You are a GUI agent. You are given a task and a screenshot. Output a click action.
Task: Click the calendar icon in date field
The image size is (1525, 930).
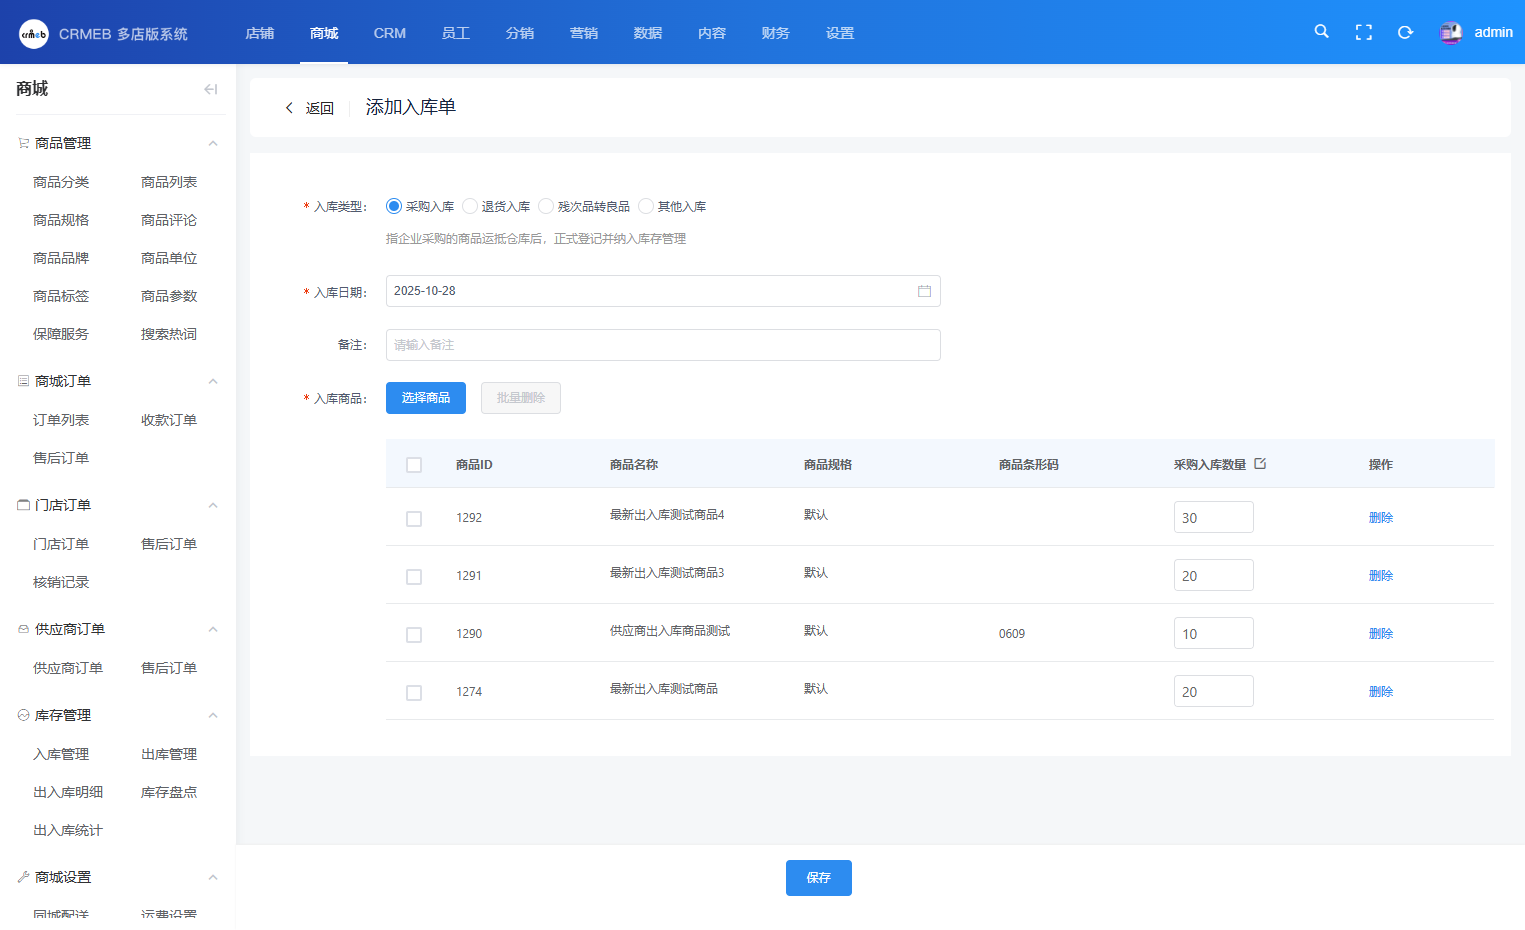click(924, 291)
